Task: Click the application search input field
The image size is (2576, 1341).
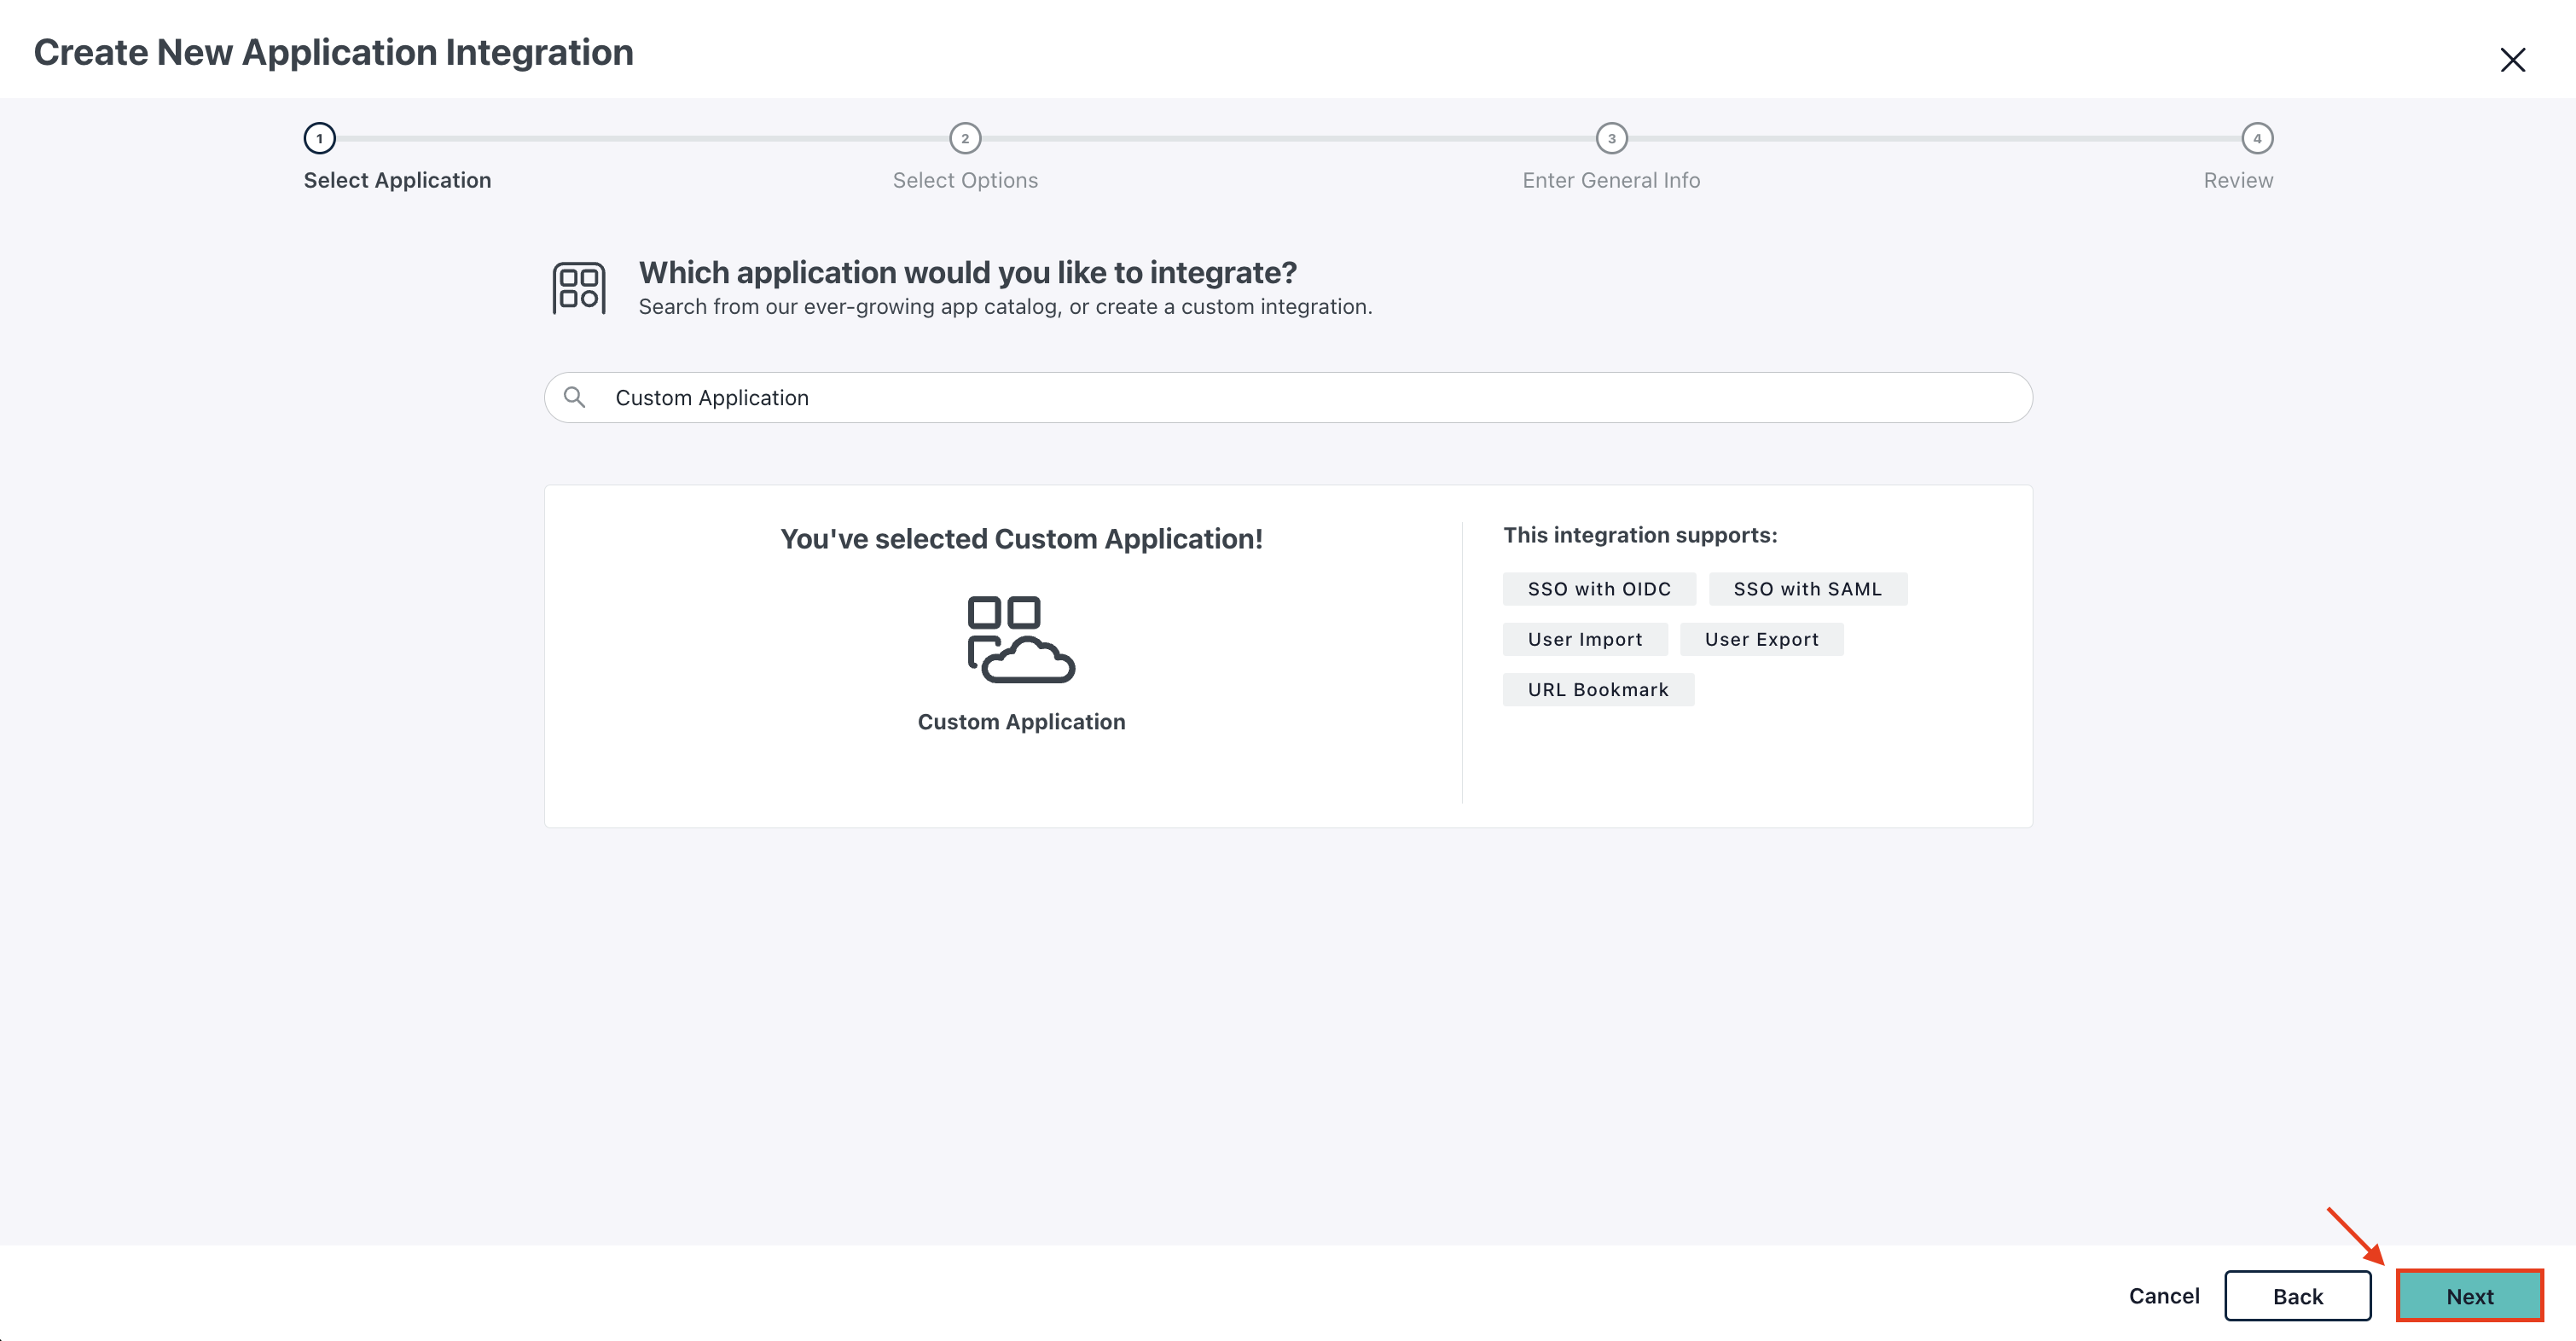Action: click(x=1288, y=397)
